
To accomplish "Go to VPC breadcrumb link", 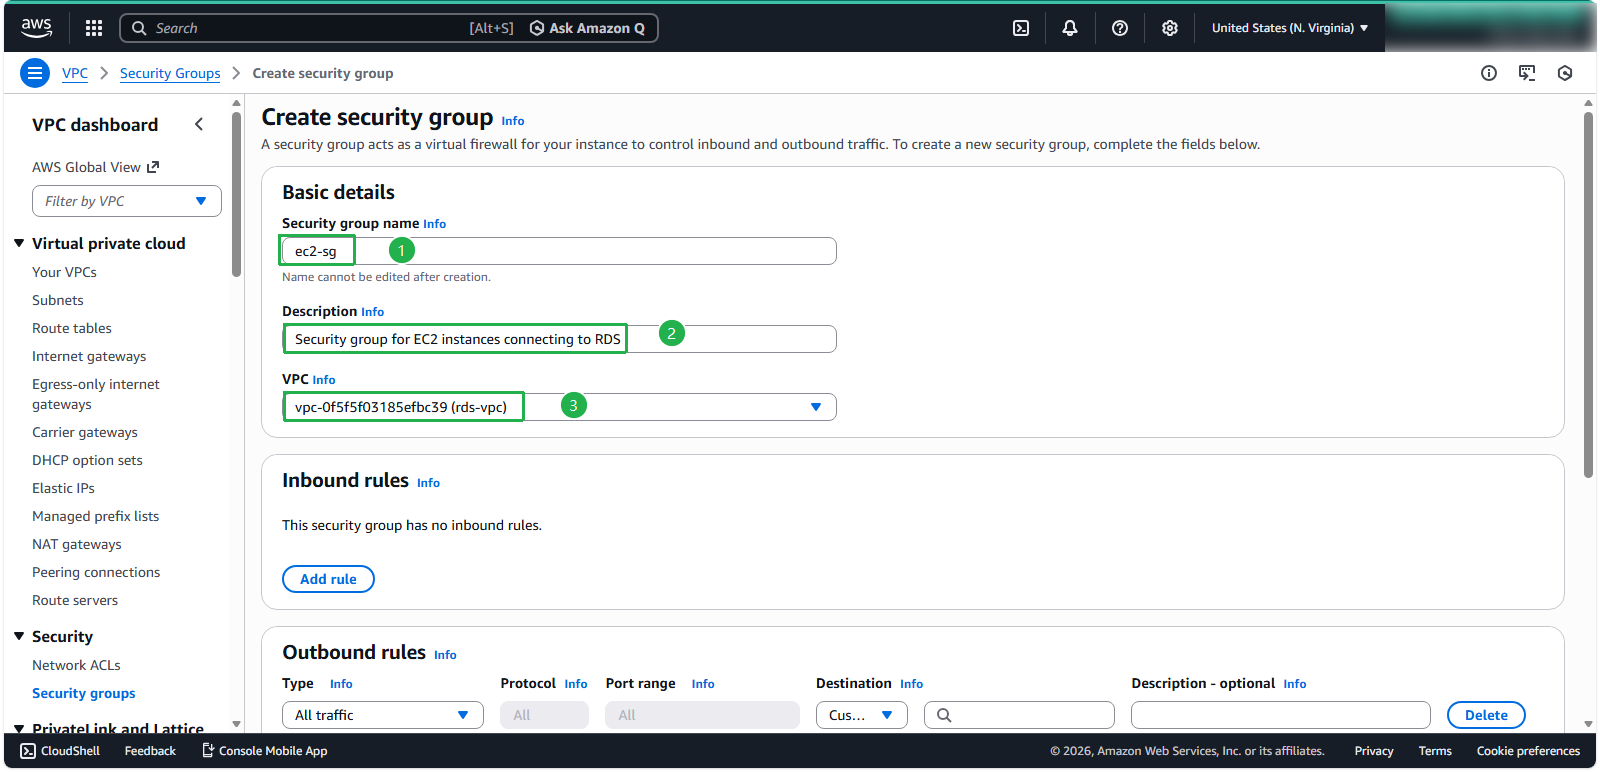I will click(x=75, y=73).
